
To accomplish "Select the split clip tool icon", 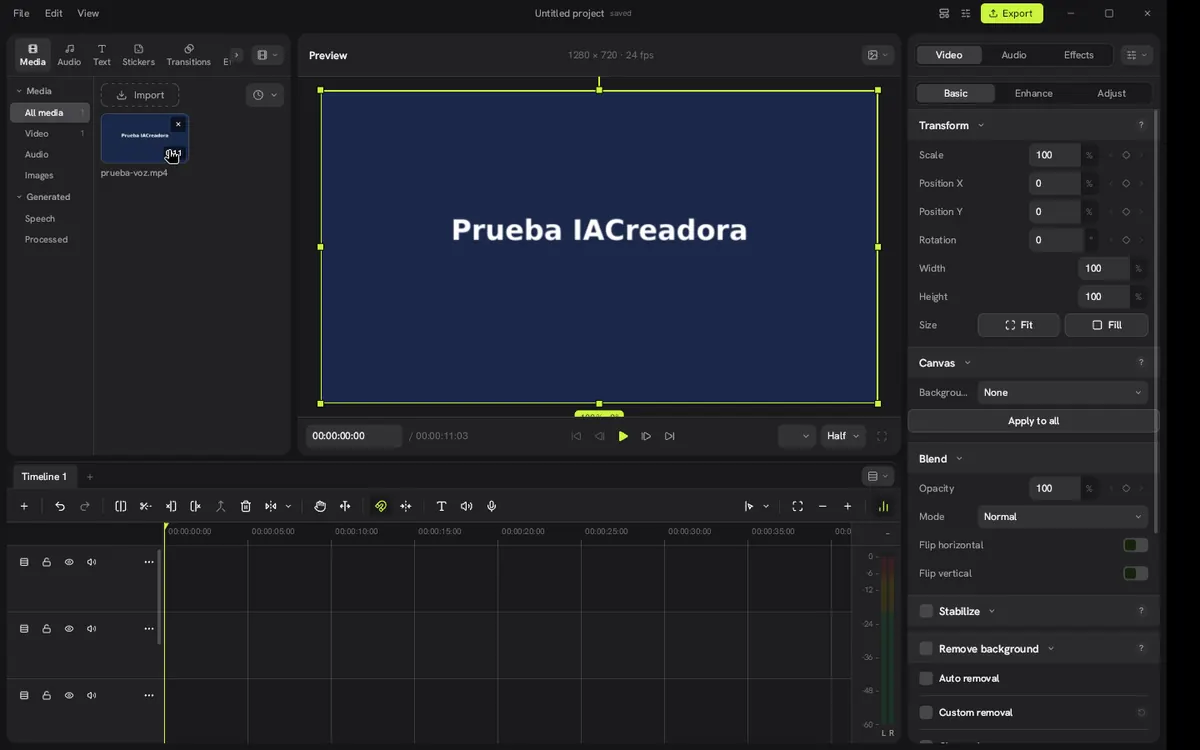I will [121, 506].
